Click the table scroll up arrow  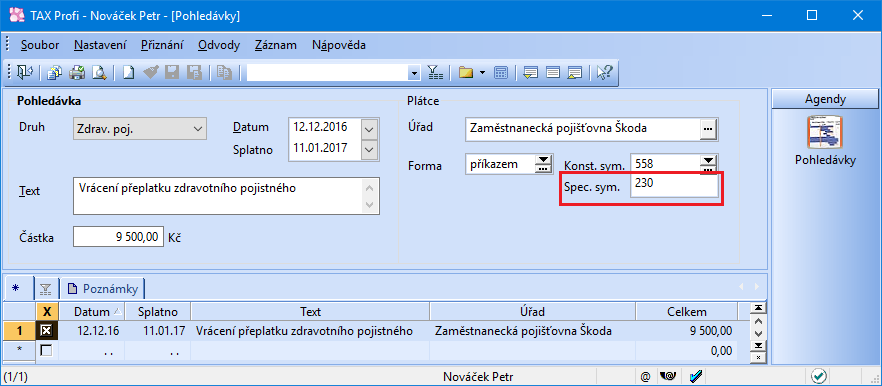(x=758, y=321)
